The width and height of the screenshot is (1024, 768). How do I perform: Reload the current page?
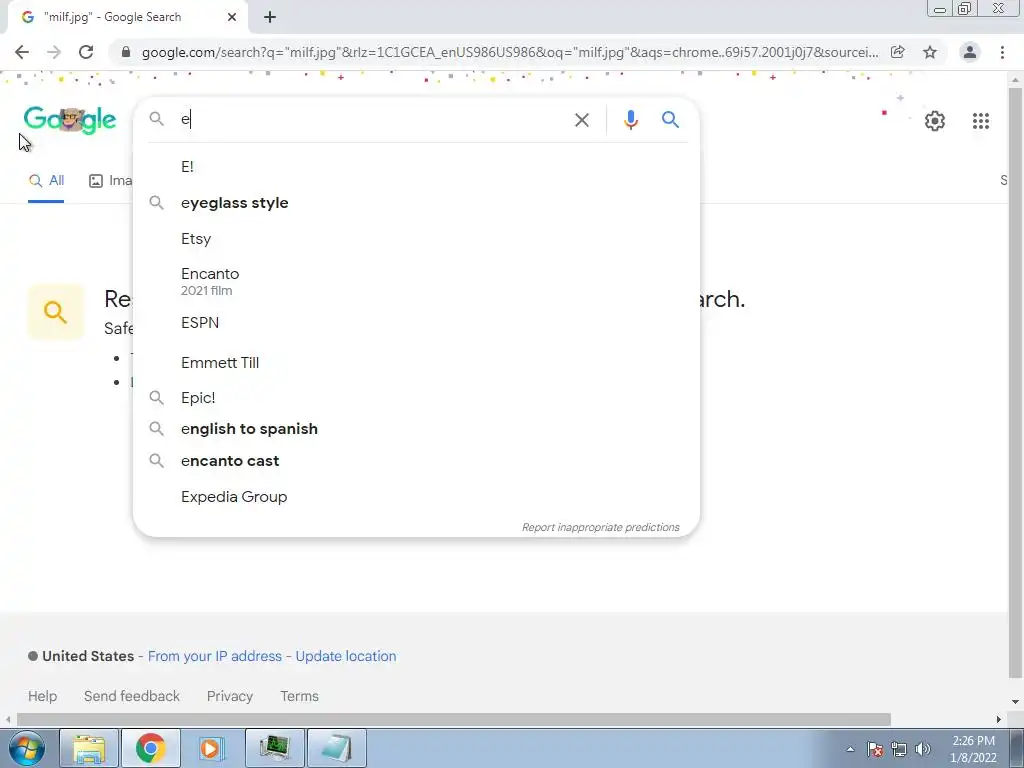pos(86,52)
